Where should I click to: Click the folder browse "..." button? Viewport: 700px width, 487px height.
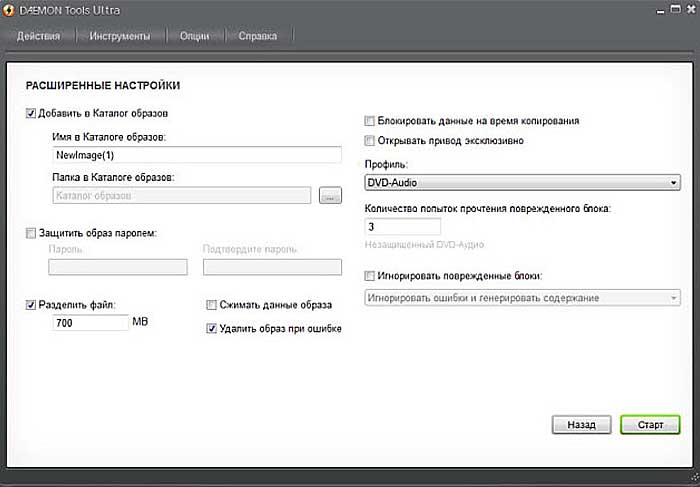coord(330,196)
